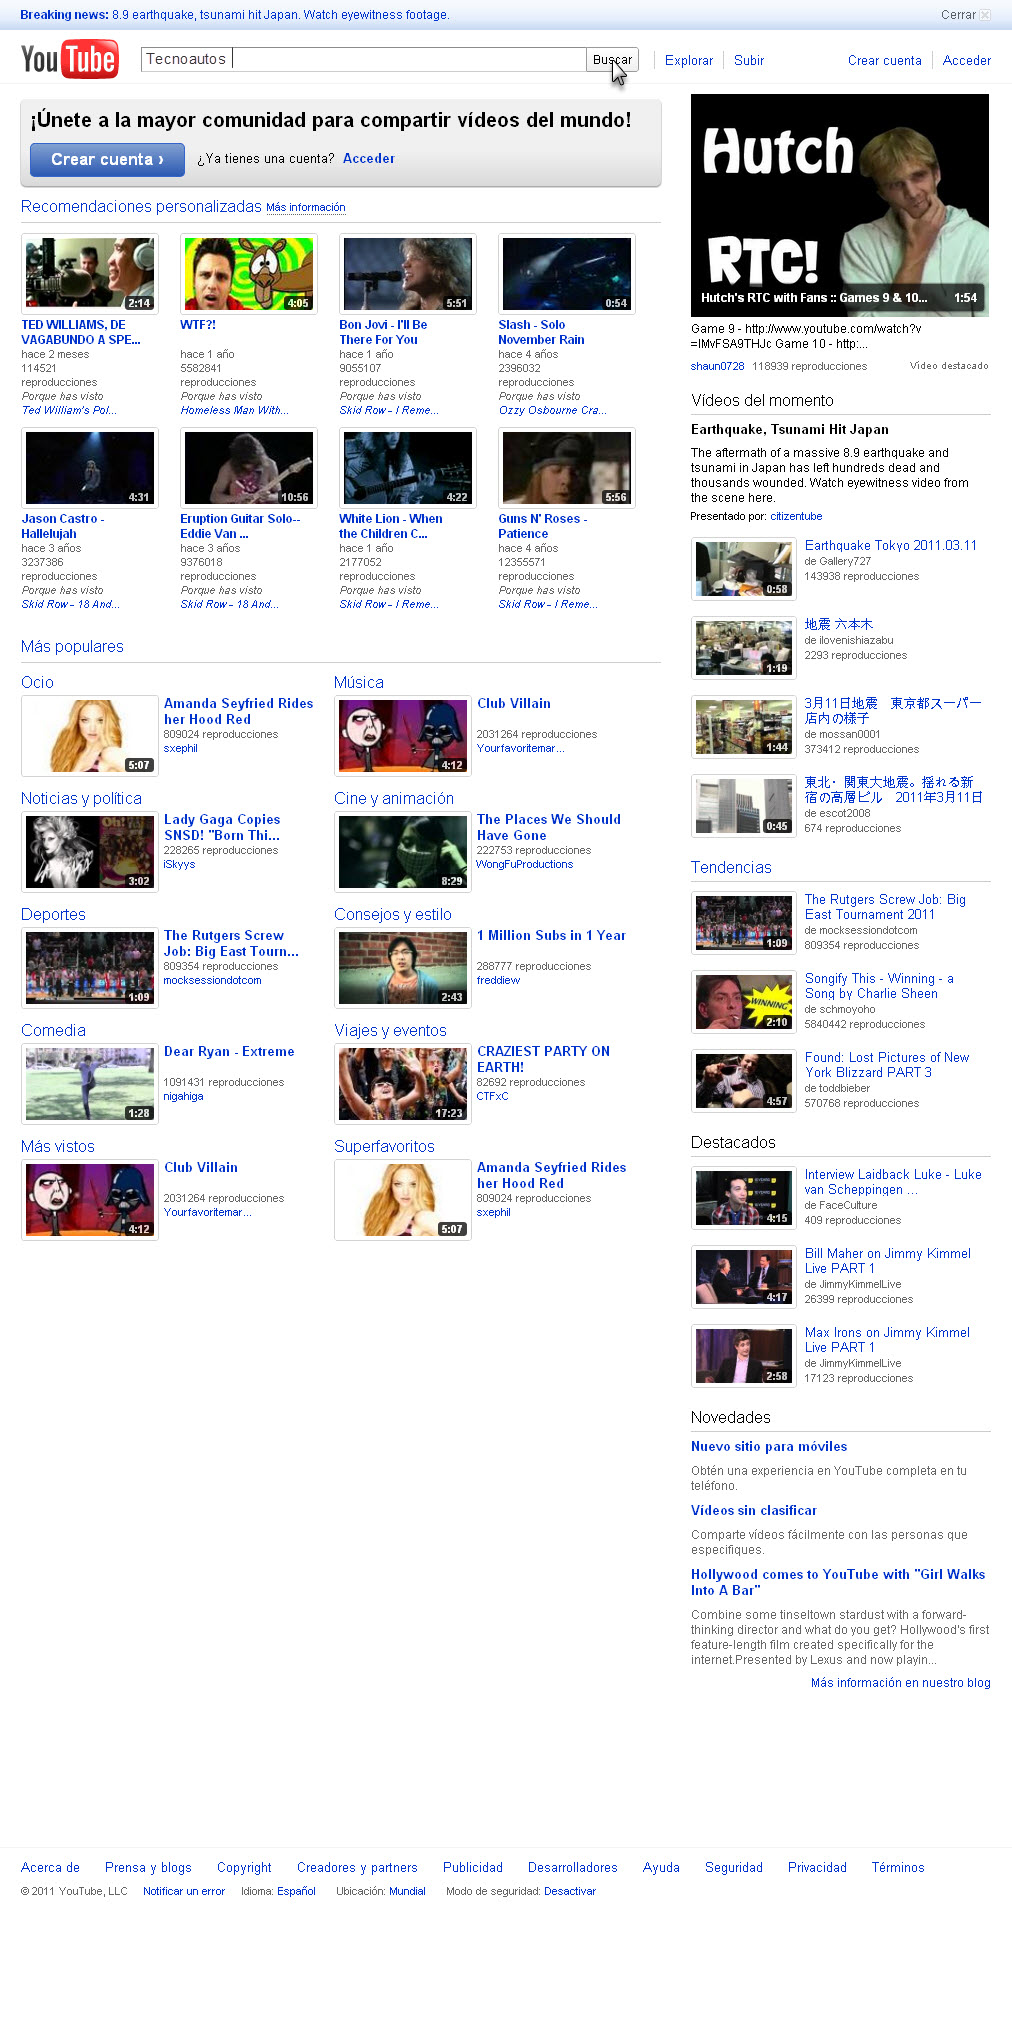Screen dimensions: 1012x2022
Task: Open Interview Laidback Luke thumbnail
Action: pyautogui.click(x=744, y=1197)
